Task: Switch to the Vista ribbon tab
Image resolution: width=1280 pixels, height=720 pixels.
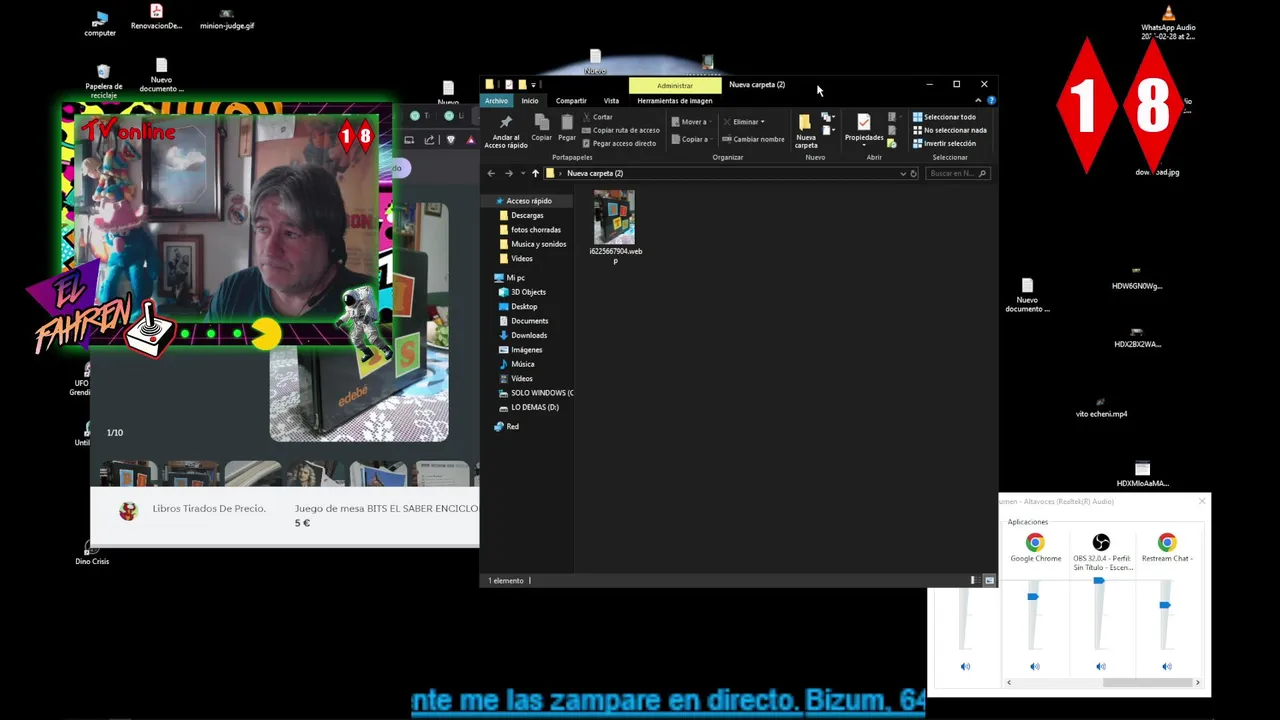Action: coord(611,100)
